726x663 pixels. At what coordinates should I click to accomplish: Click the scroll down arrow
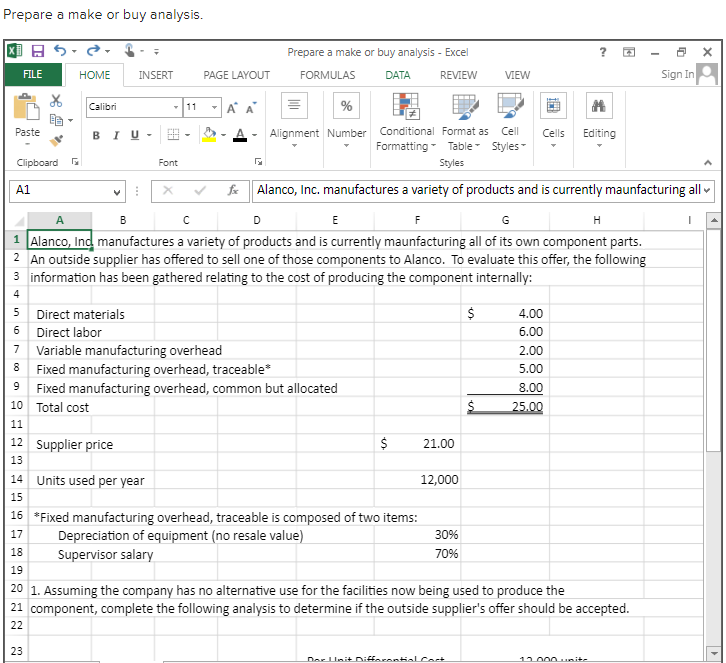tap(713, 653)
